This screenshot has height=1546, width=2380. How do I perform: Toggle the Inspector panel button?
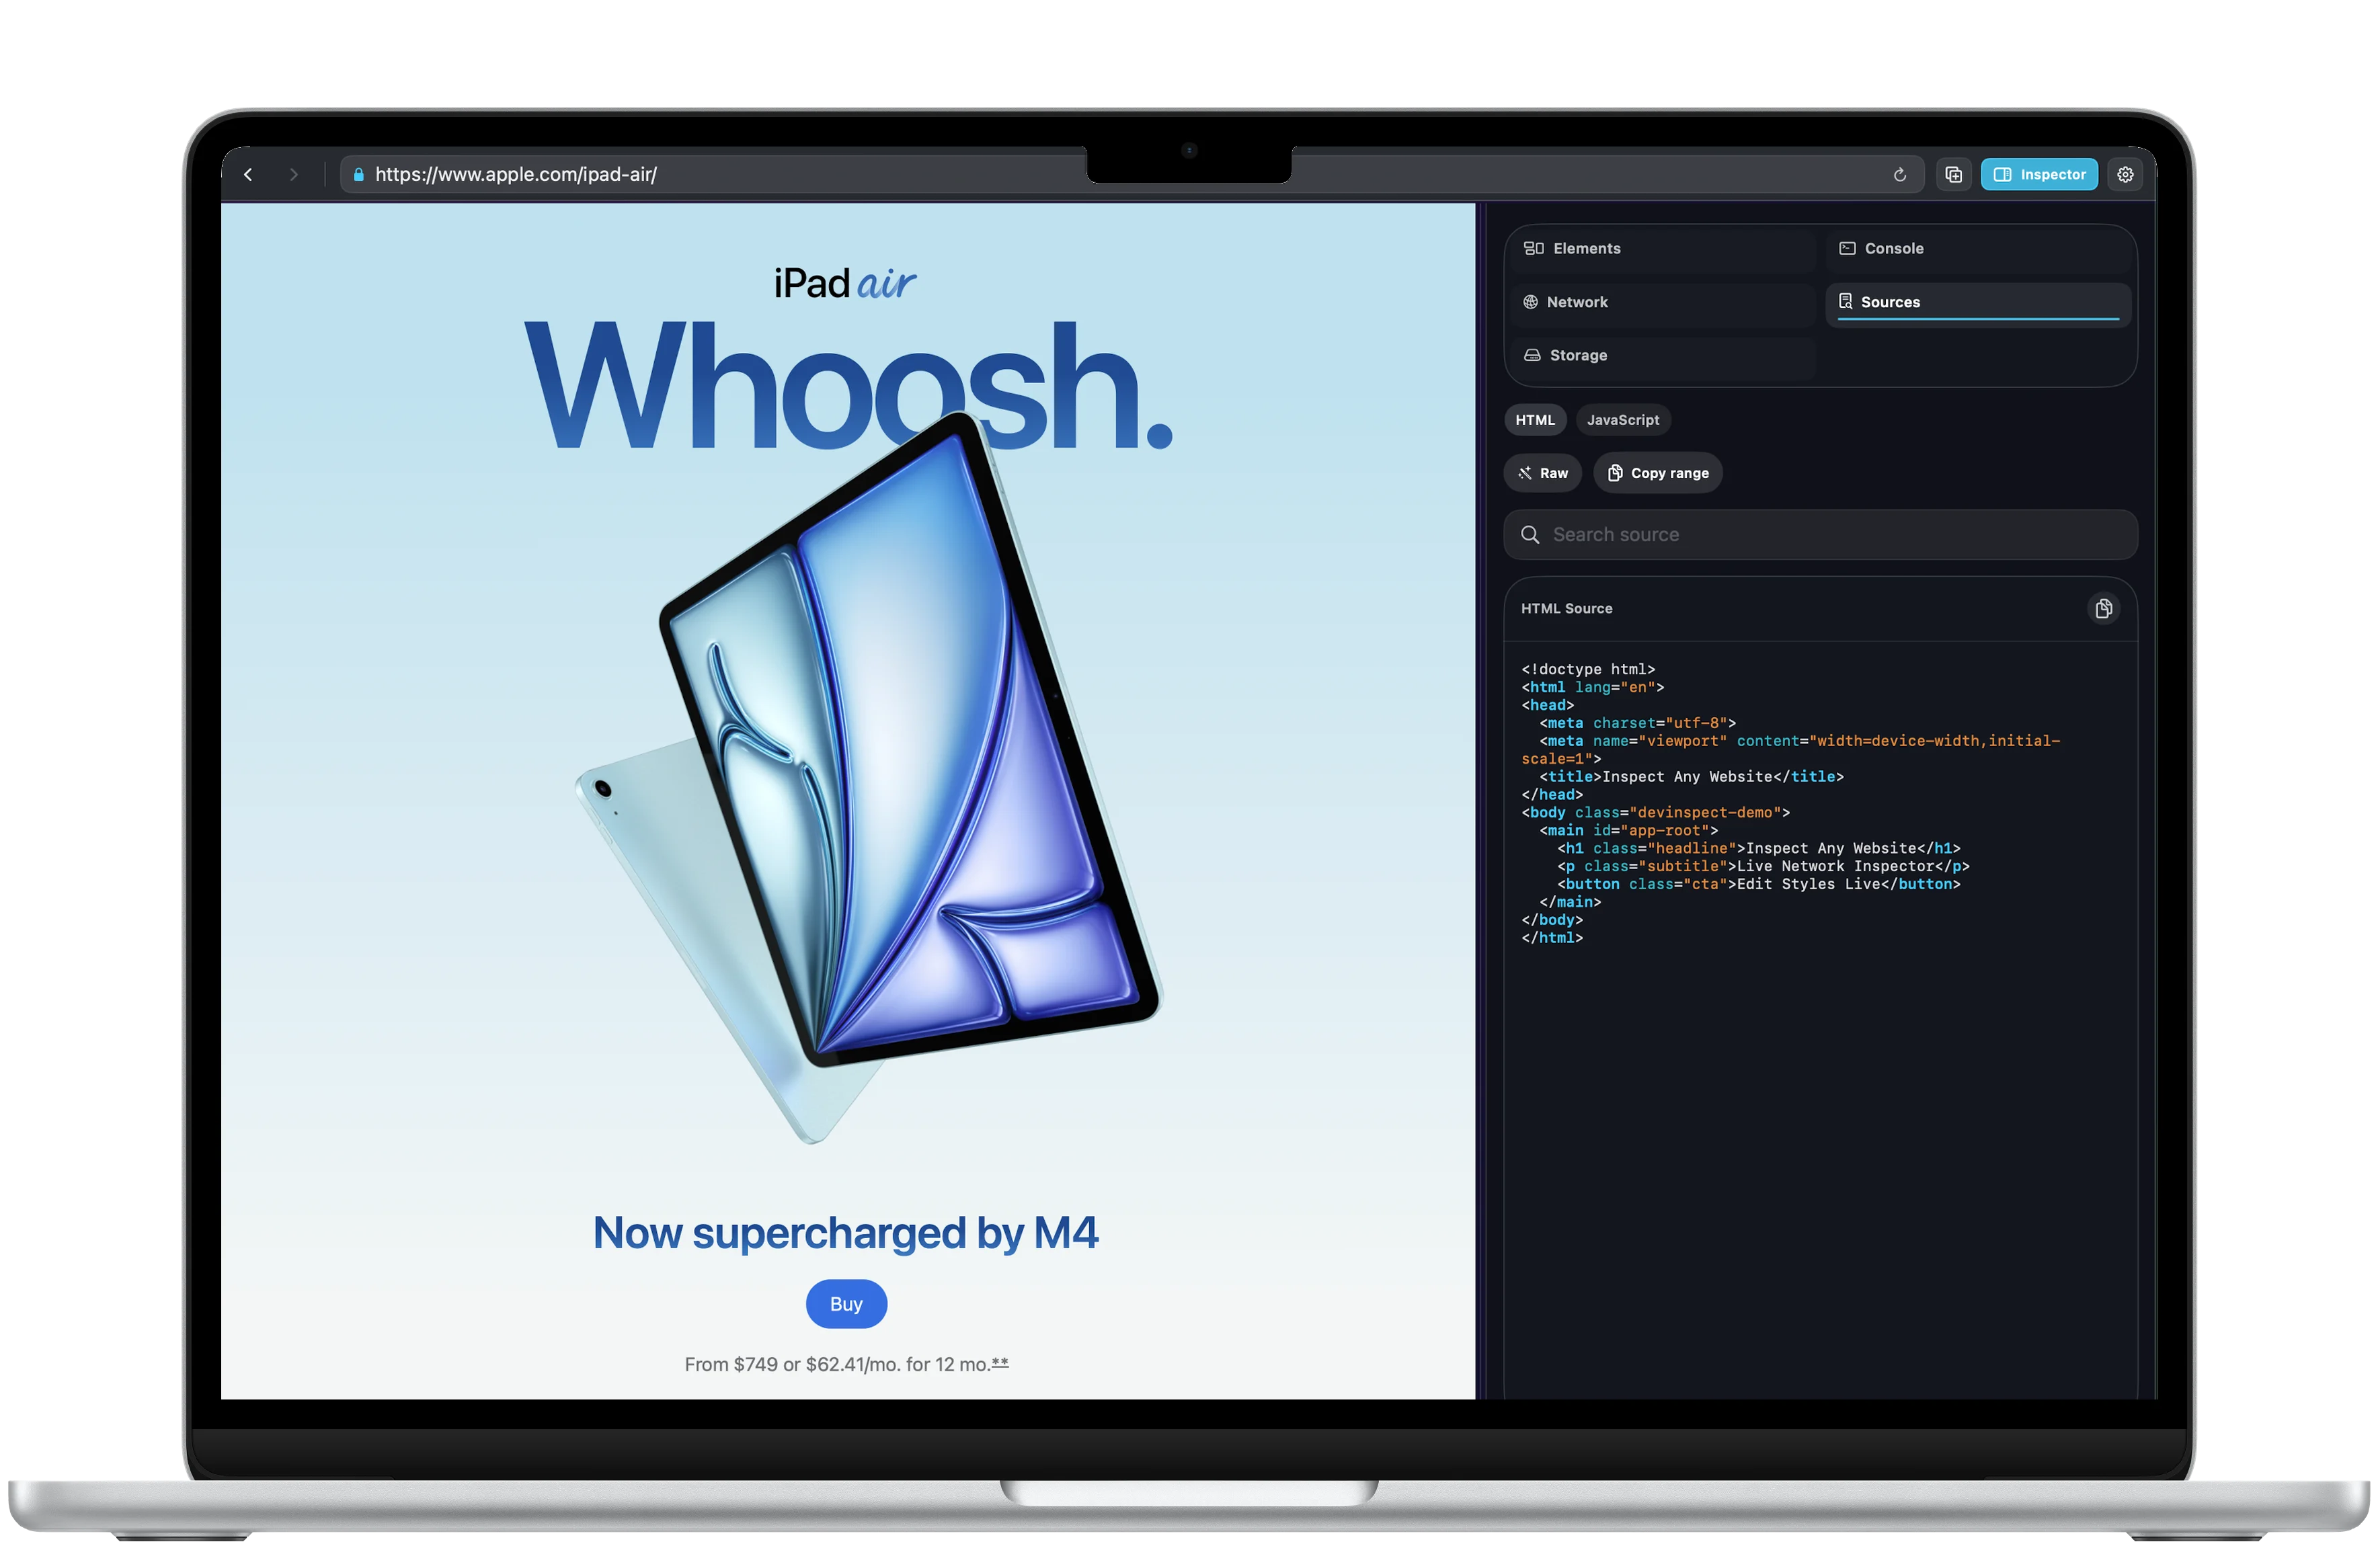coord(2039,175)
